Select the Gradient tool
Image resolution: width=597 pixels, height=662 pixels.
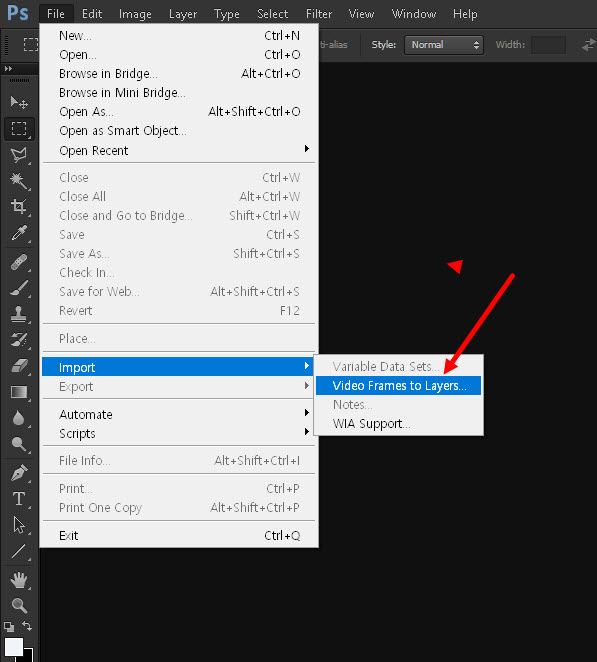[x=19, y=392]
